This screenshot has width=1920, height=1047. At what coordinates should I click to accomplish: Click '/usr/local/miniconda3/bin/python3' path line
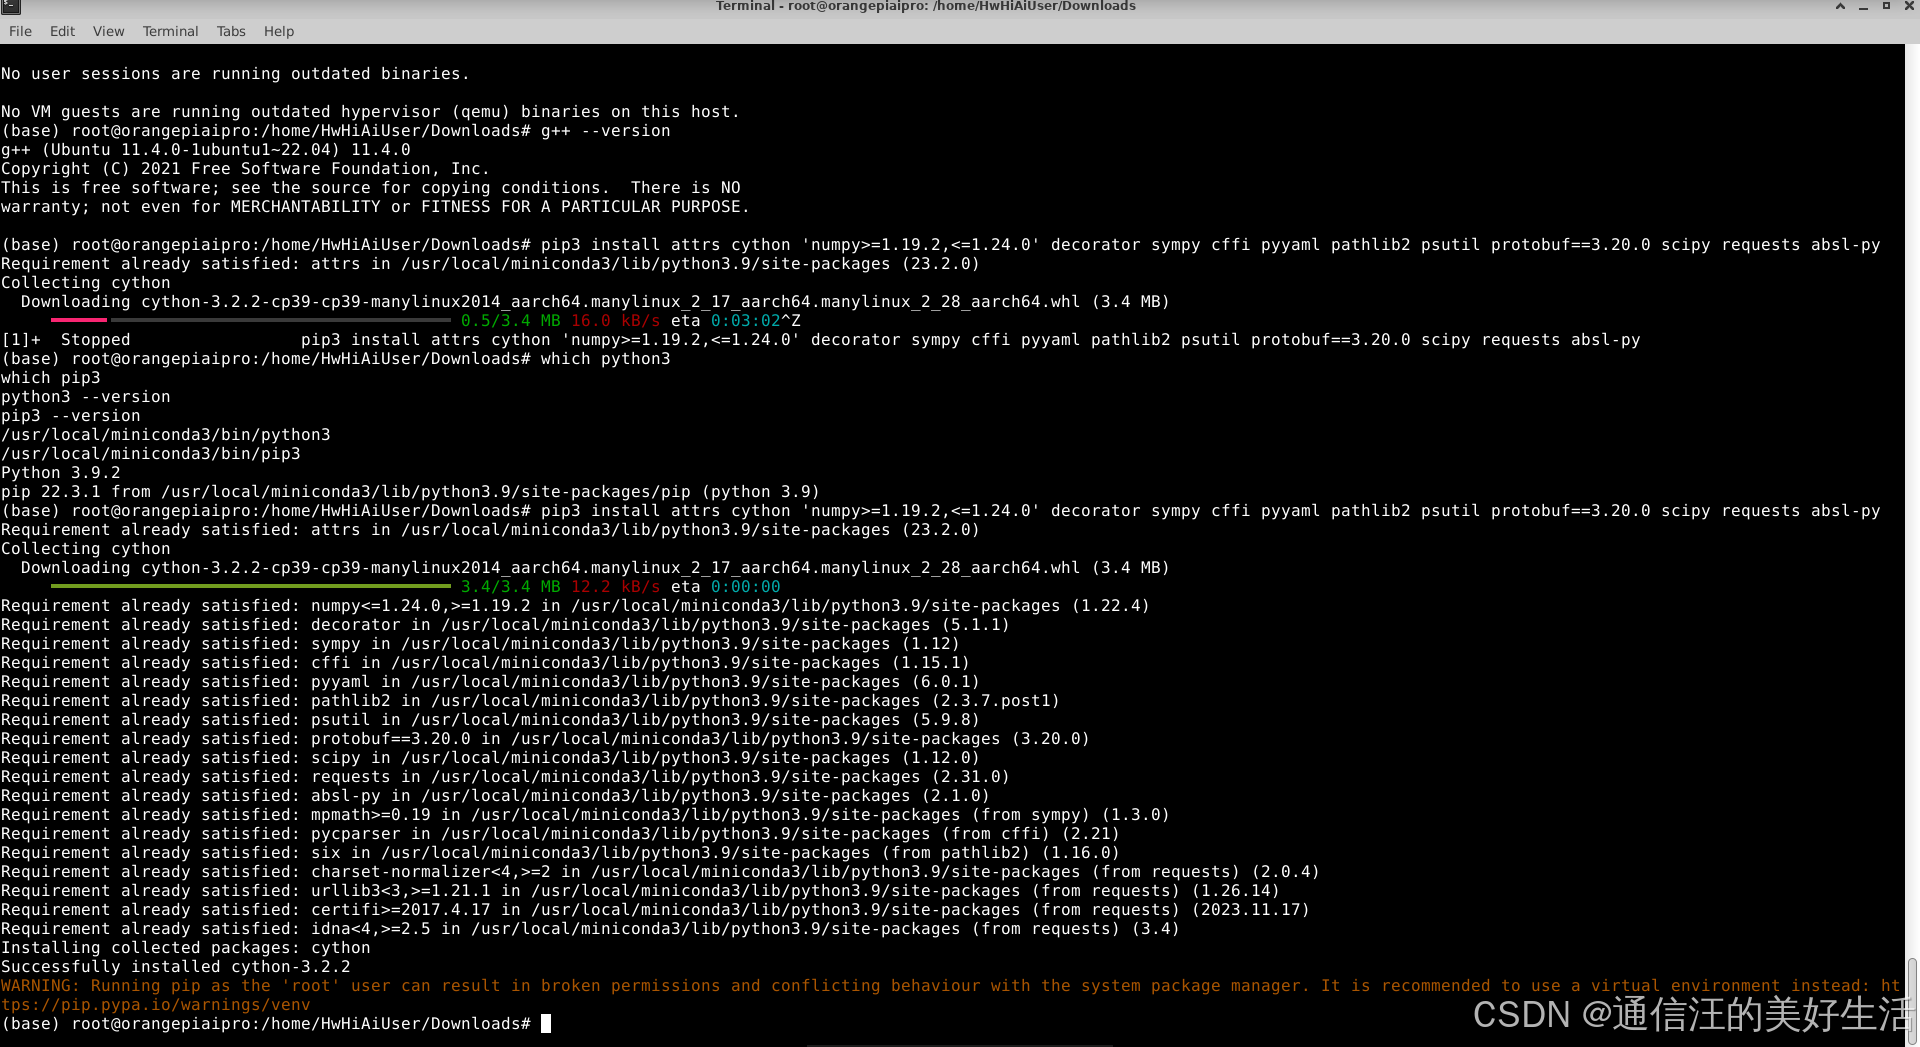click(166, 435)
